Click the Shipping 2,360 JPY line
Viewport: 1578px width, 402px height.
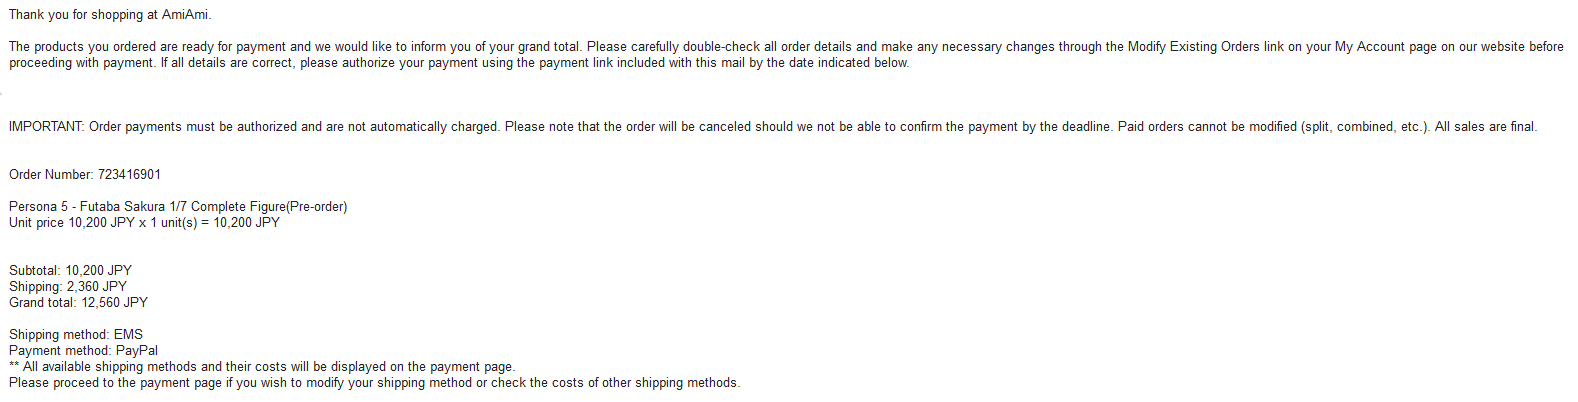pyautogui.click(x=68, y=287)
